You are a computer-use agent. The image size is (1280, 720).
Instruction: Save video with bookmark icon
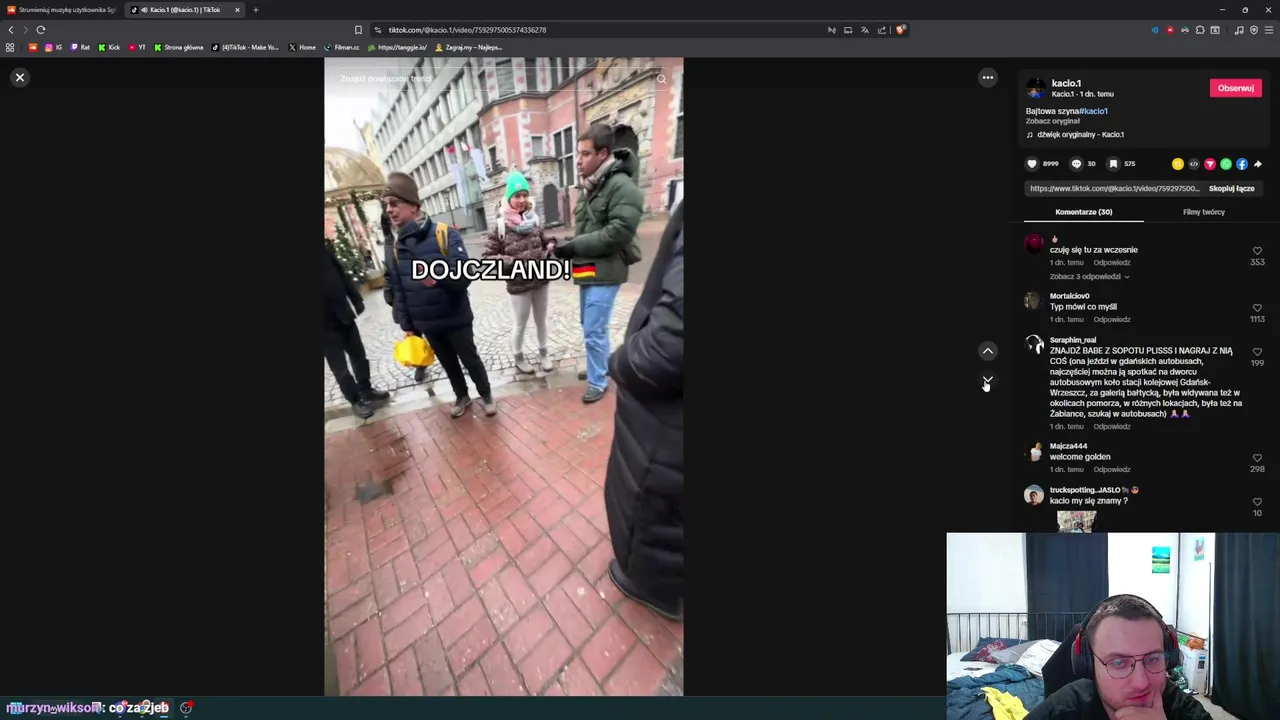(x=1113, y=164)
